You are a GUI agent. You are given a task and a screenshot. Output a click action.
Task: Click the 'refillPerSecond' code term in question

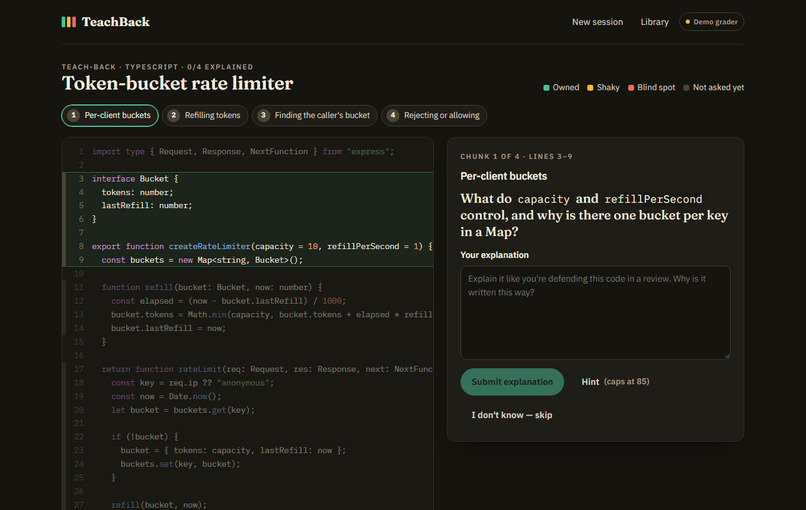tap(653, 199)
